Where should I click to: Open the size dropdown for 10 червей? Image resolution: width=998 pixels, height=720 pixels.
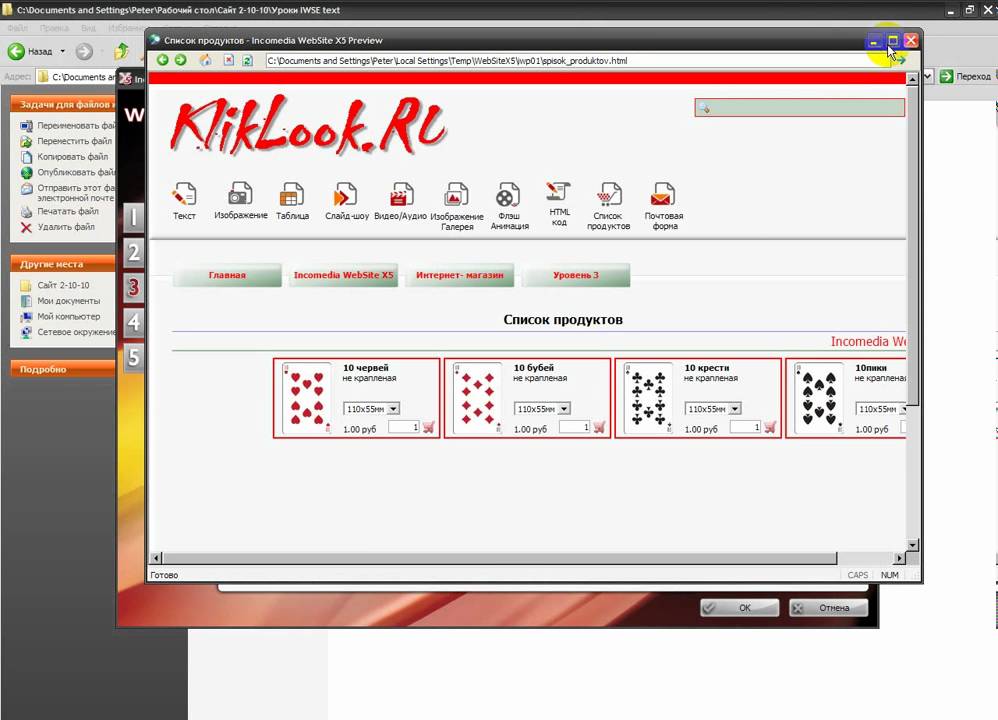click(x=393, y=409)
